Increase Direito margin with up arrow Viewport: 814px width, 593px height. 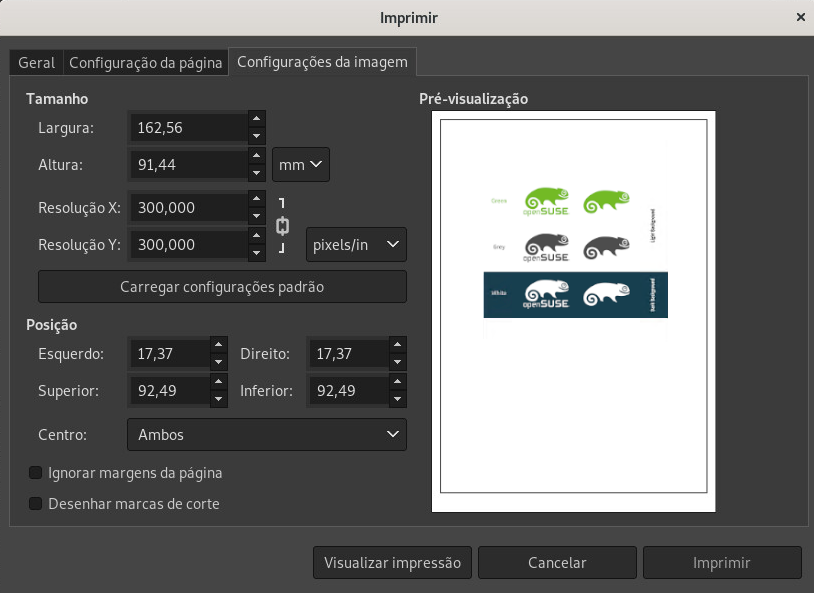[398, 345]
